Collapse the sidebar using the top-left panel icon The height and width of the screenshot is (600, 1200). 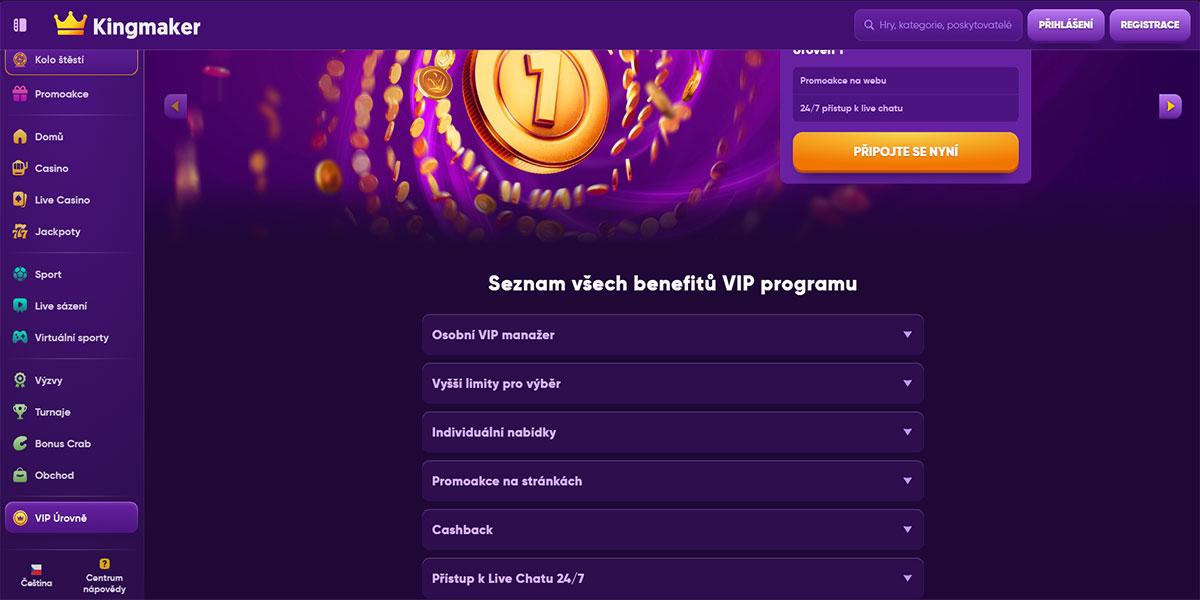[20, 25]
